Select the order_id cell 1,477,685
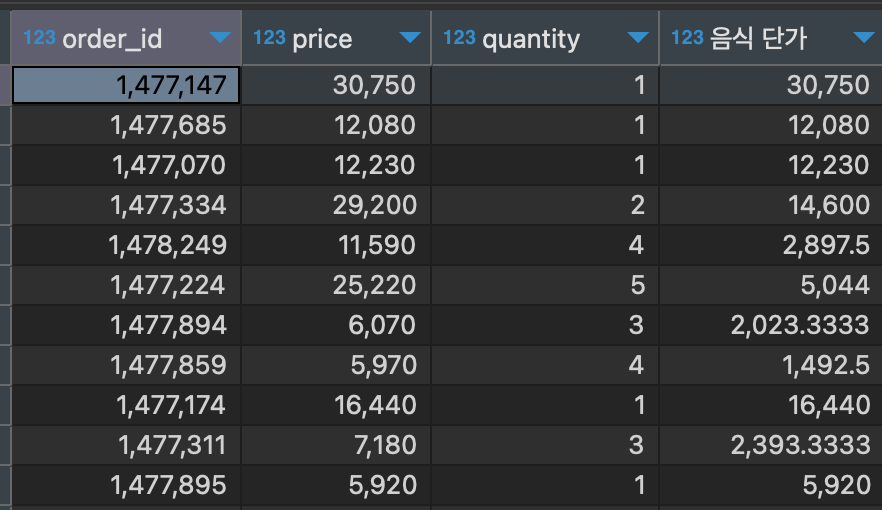Image resolution: width=882 pixels, height=510 pixels. coord(126,125)
